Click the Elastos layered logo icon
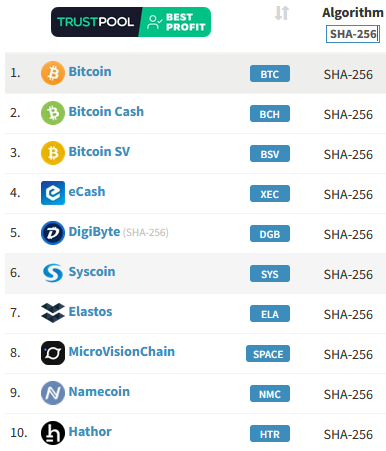Image resolution: width=386 pixels, height=451 pixels. 53,313
